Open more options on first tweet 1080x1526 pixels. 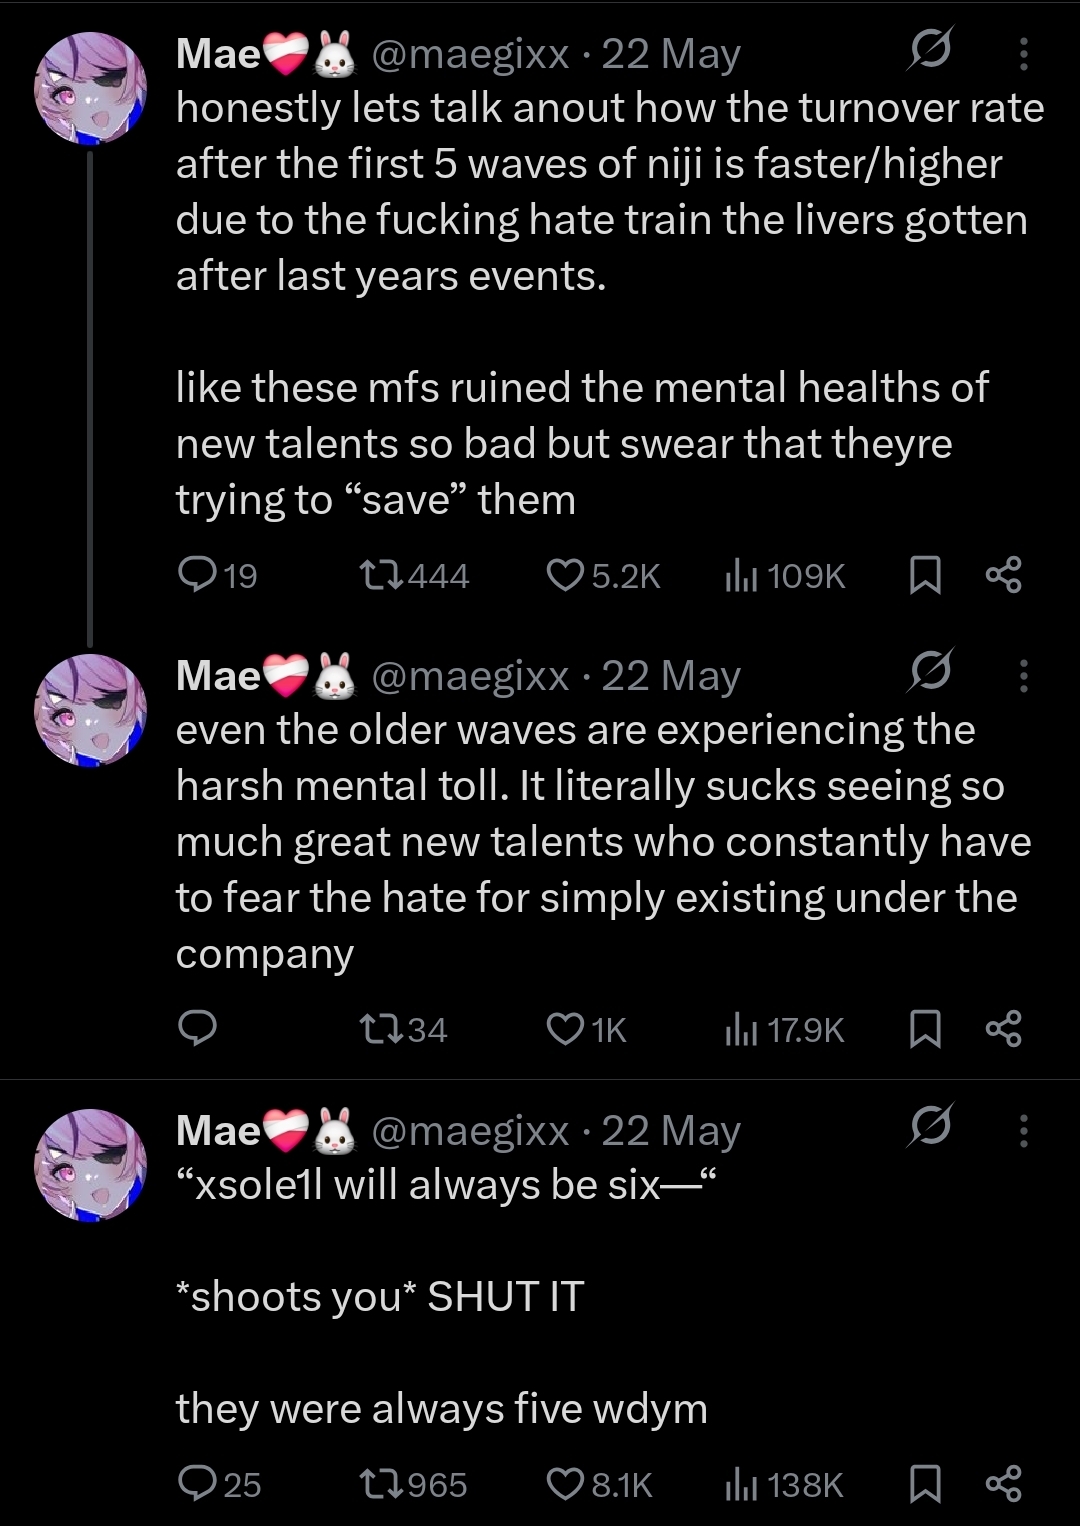(x=1023, y=54)
